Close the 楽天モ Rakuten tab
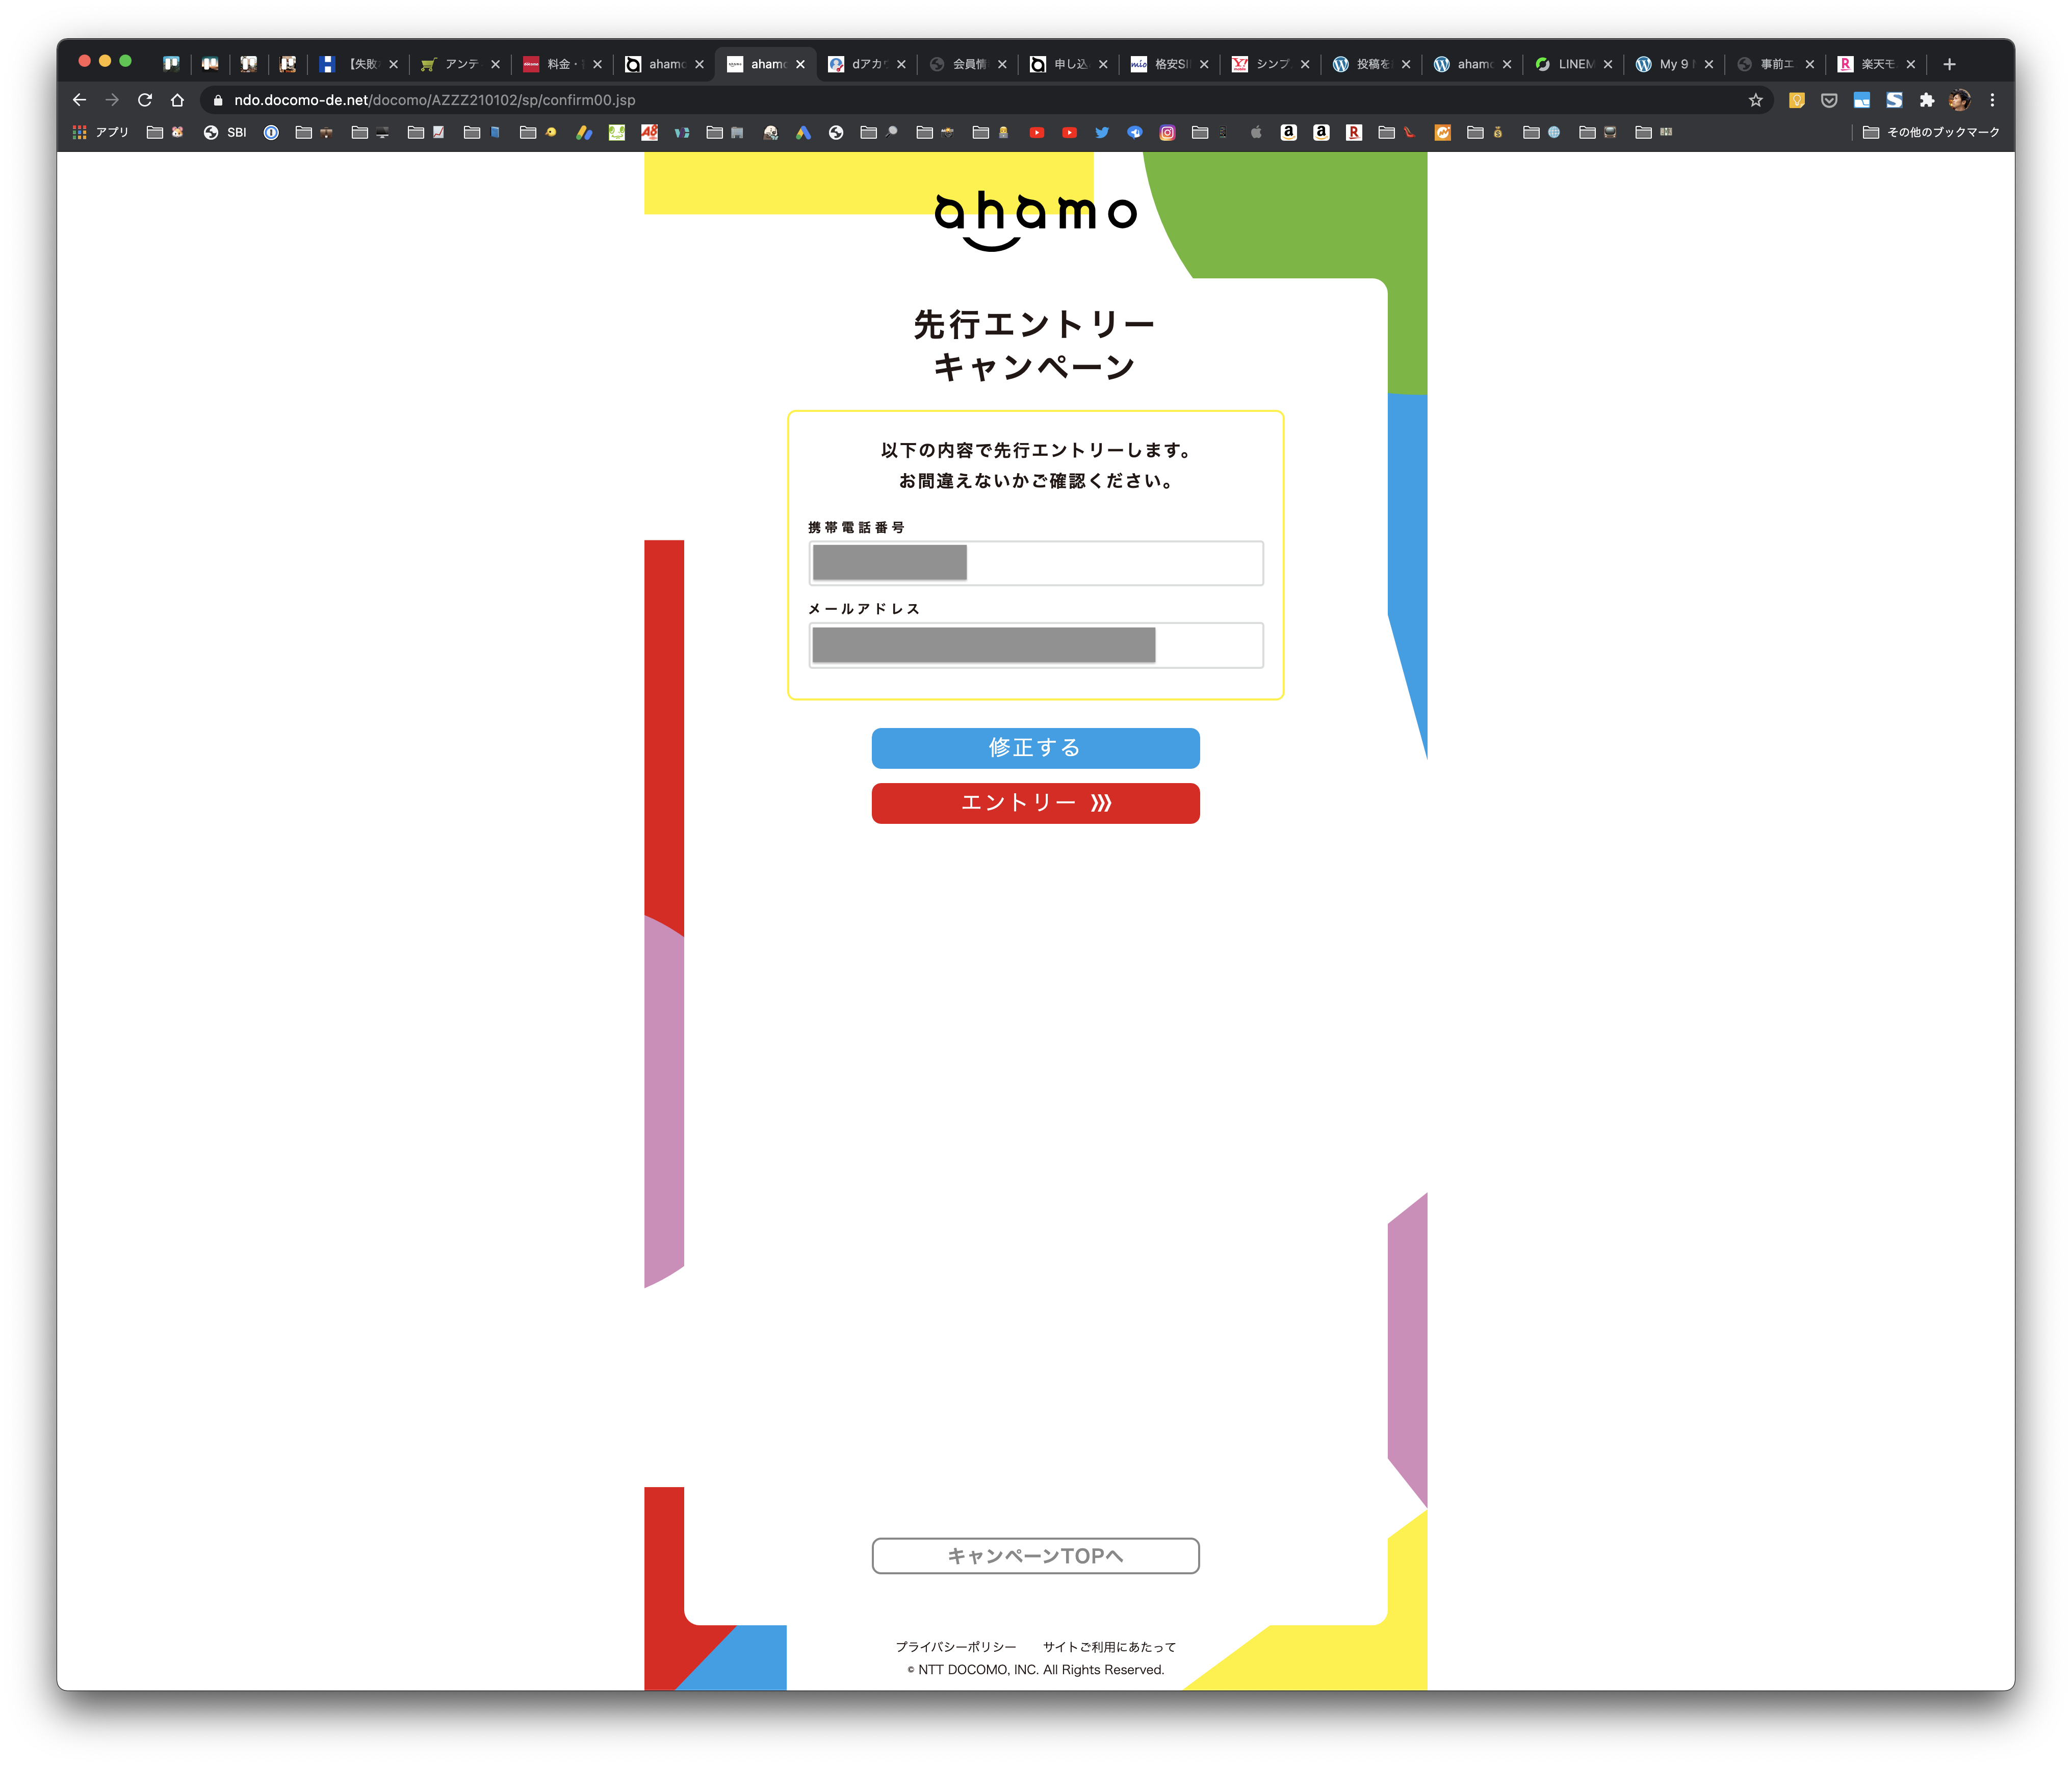This screenshot has height=1766, width=2072. pyautogui.click(x=1910, y=64)
